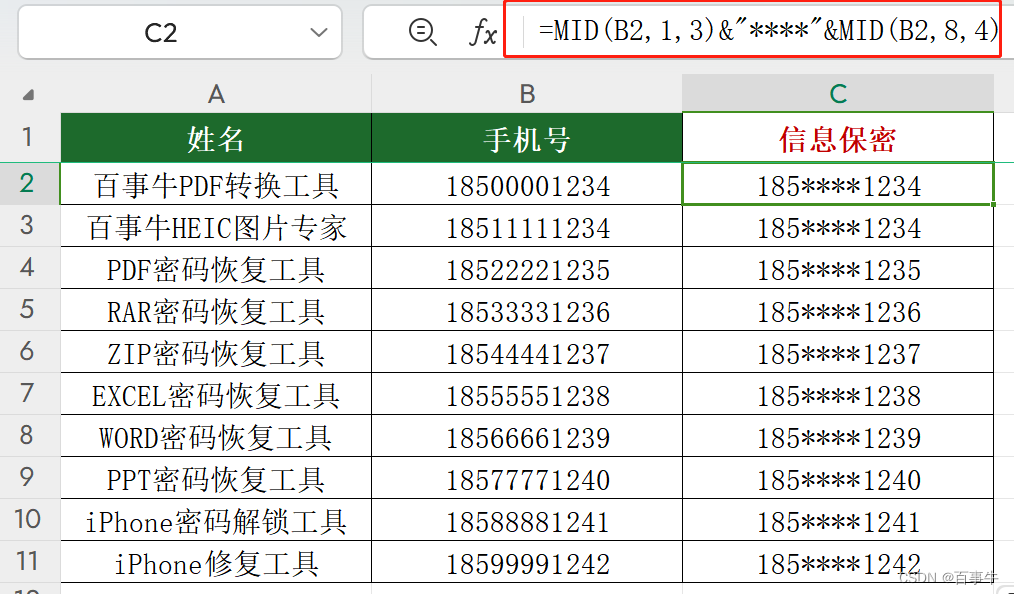Select masked cell 185****1239
The width and height of the screenshot is (1014, 594).
pyautogui.click(x=838, y=436)
